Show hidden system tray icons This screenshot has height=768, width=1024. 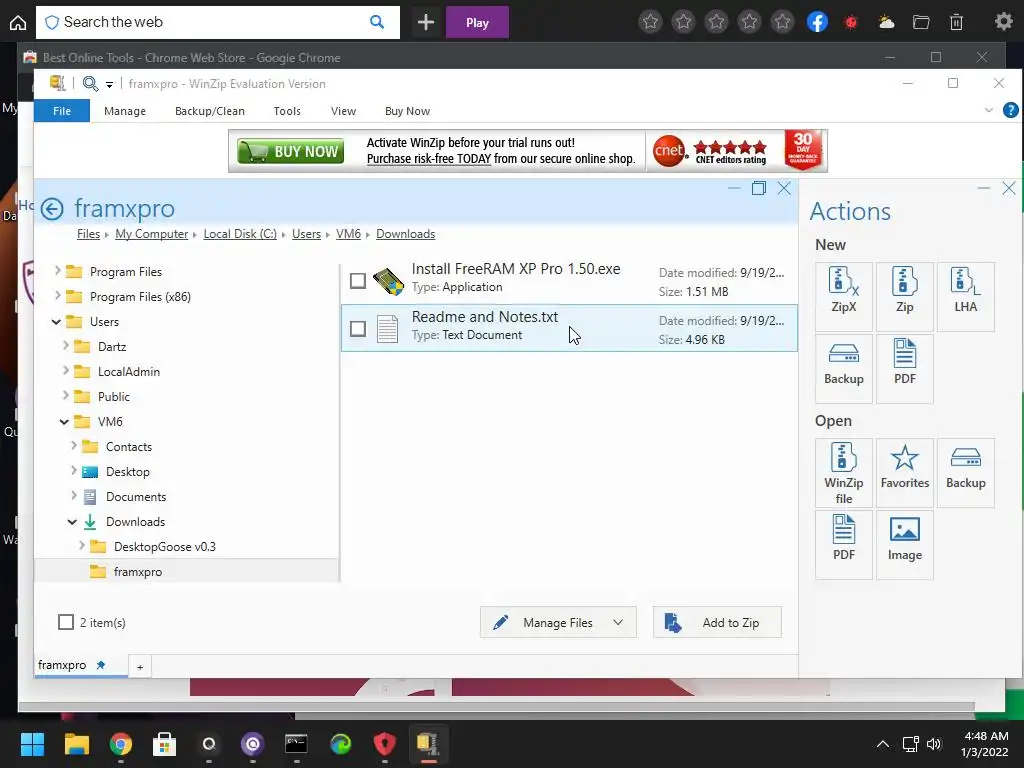pos(882,744)
